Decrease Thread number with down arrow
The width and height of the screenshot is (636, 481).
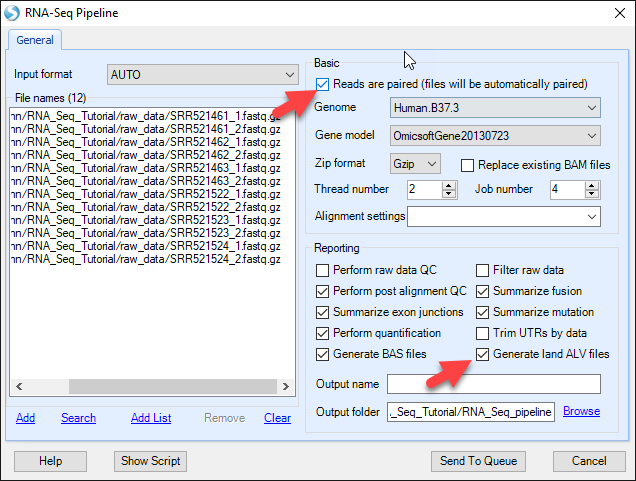coord(449,194)
